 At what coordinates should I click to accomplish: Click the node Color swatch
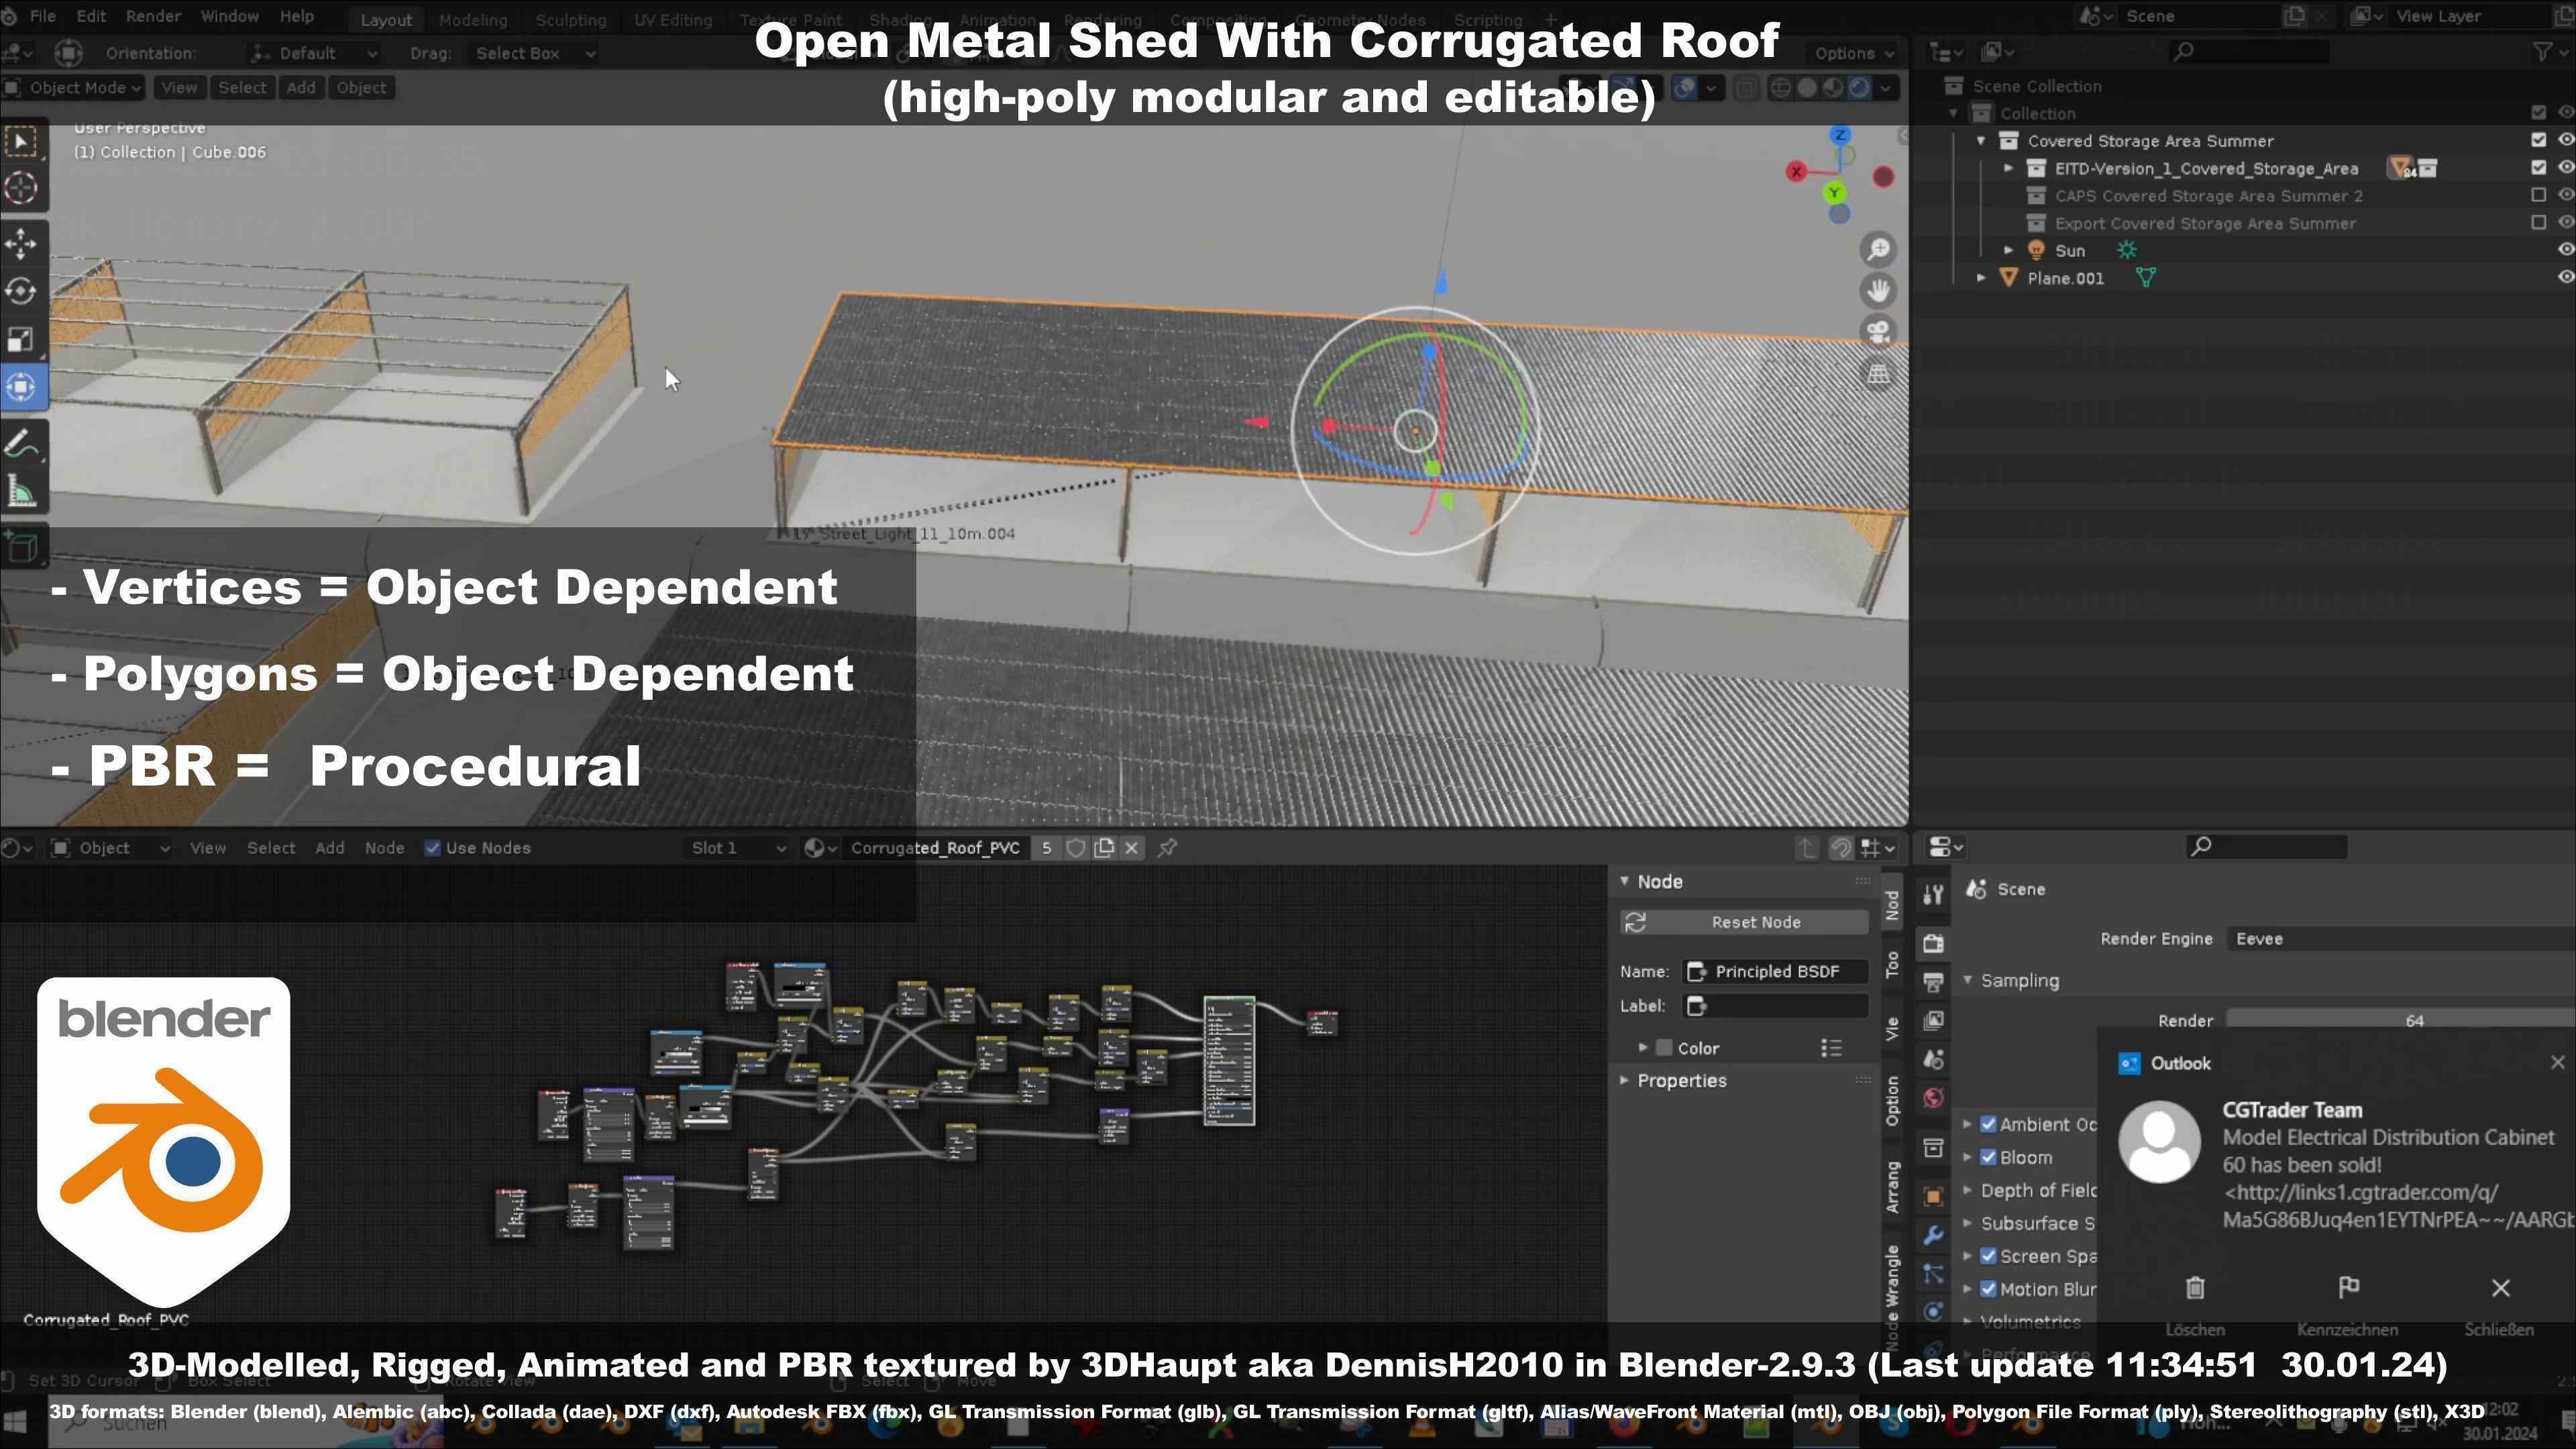[x=1664, y=1048]
